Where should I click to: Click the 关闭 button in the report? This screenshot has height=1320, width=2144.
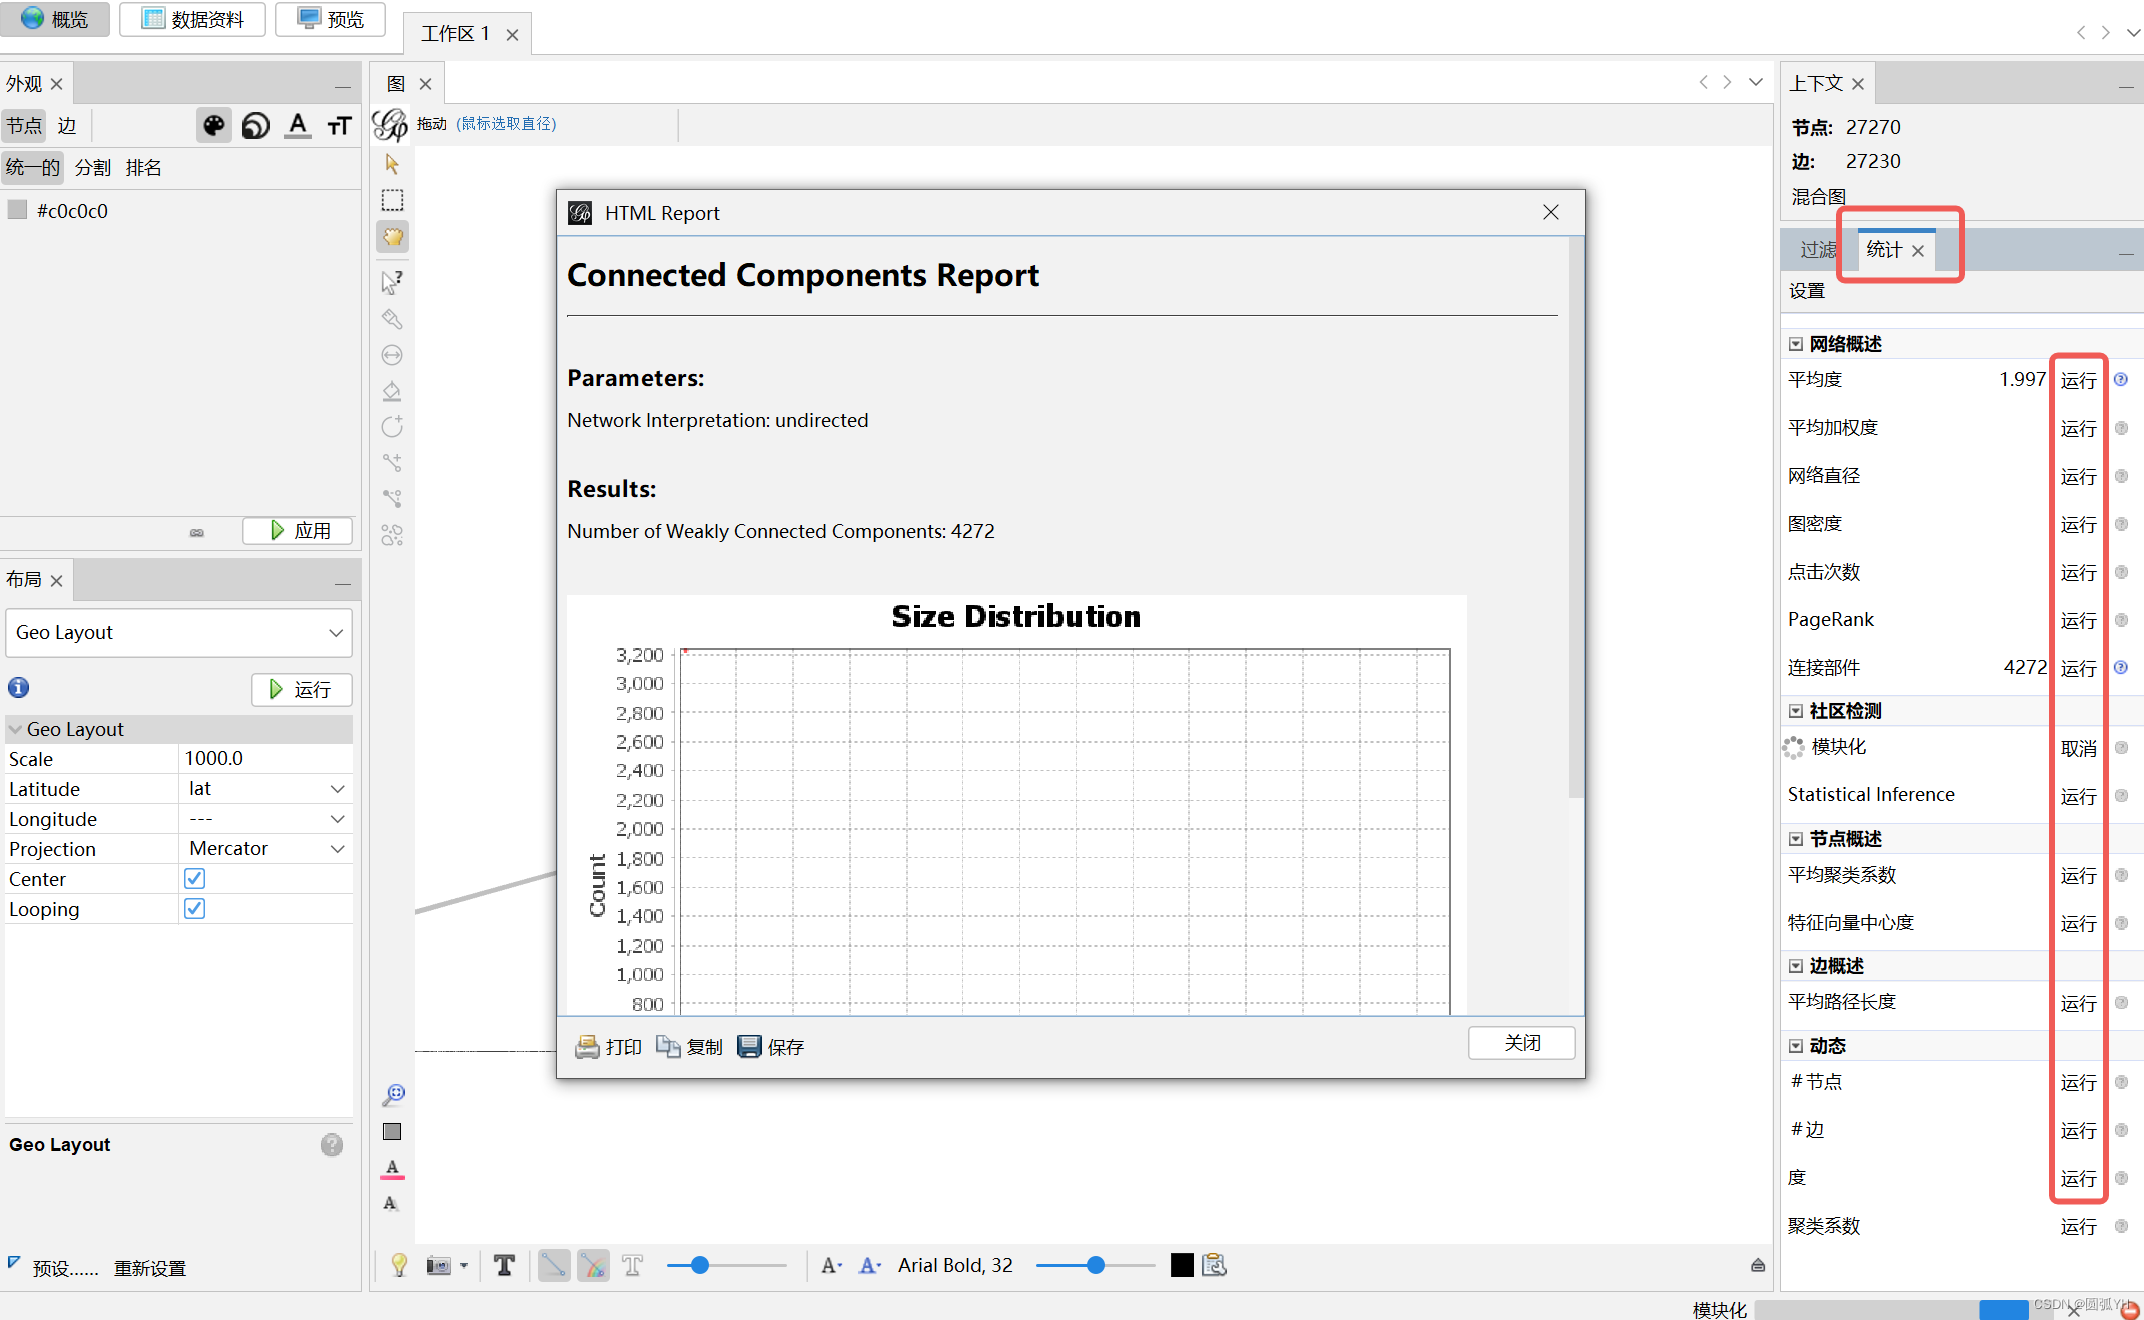tap(1521, 1042)
